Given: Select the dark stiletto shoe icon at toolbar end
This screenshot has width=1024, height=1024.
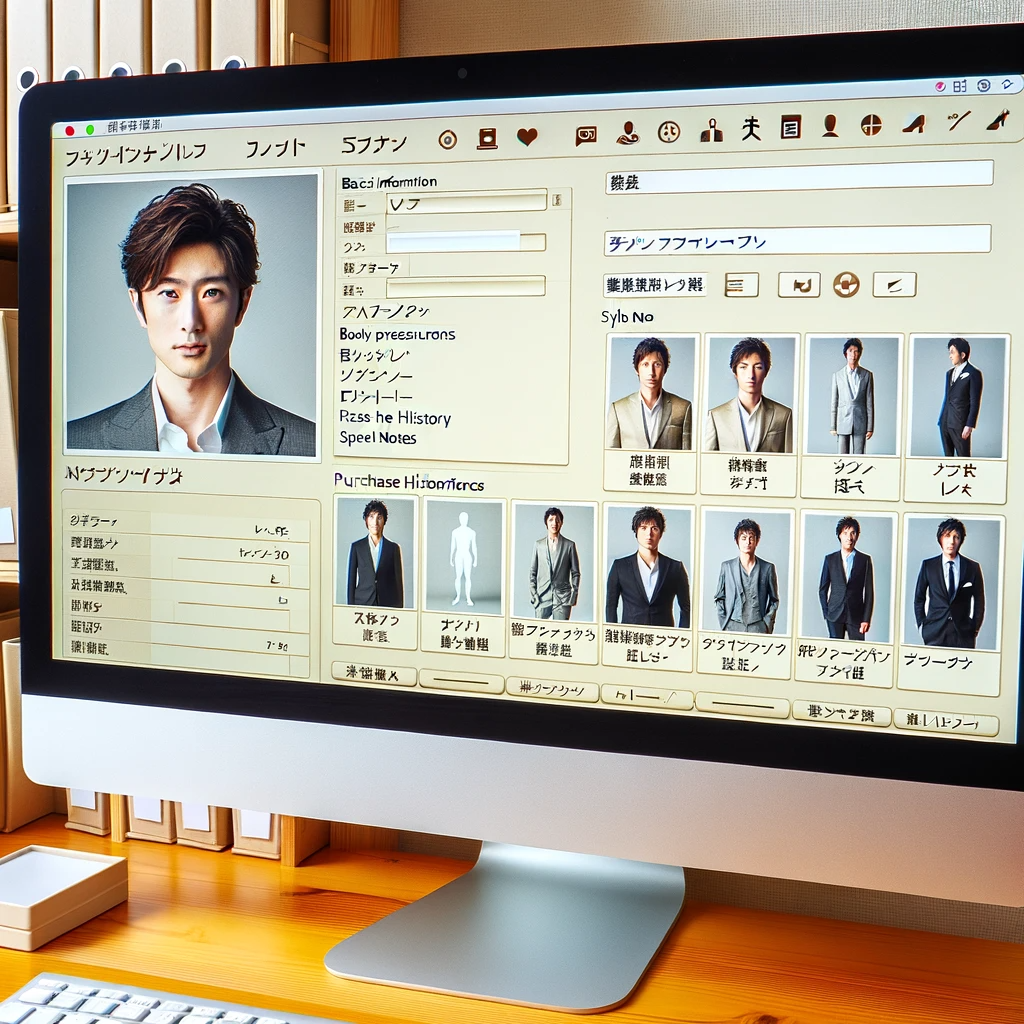Looking at the screenshot, I should coord(999,120).
